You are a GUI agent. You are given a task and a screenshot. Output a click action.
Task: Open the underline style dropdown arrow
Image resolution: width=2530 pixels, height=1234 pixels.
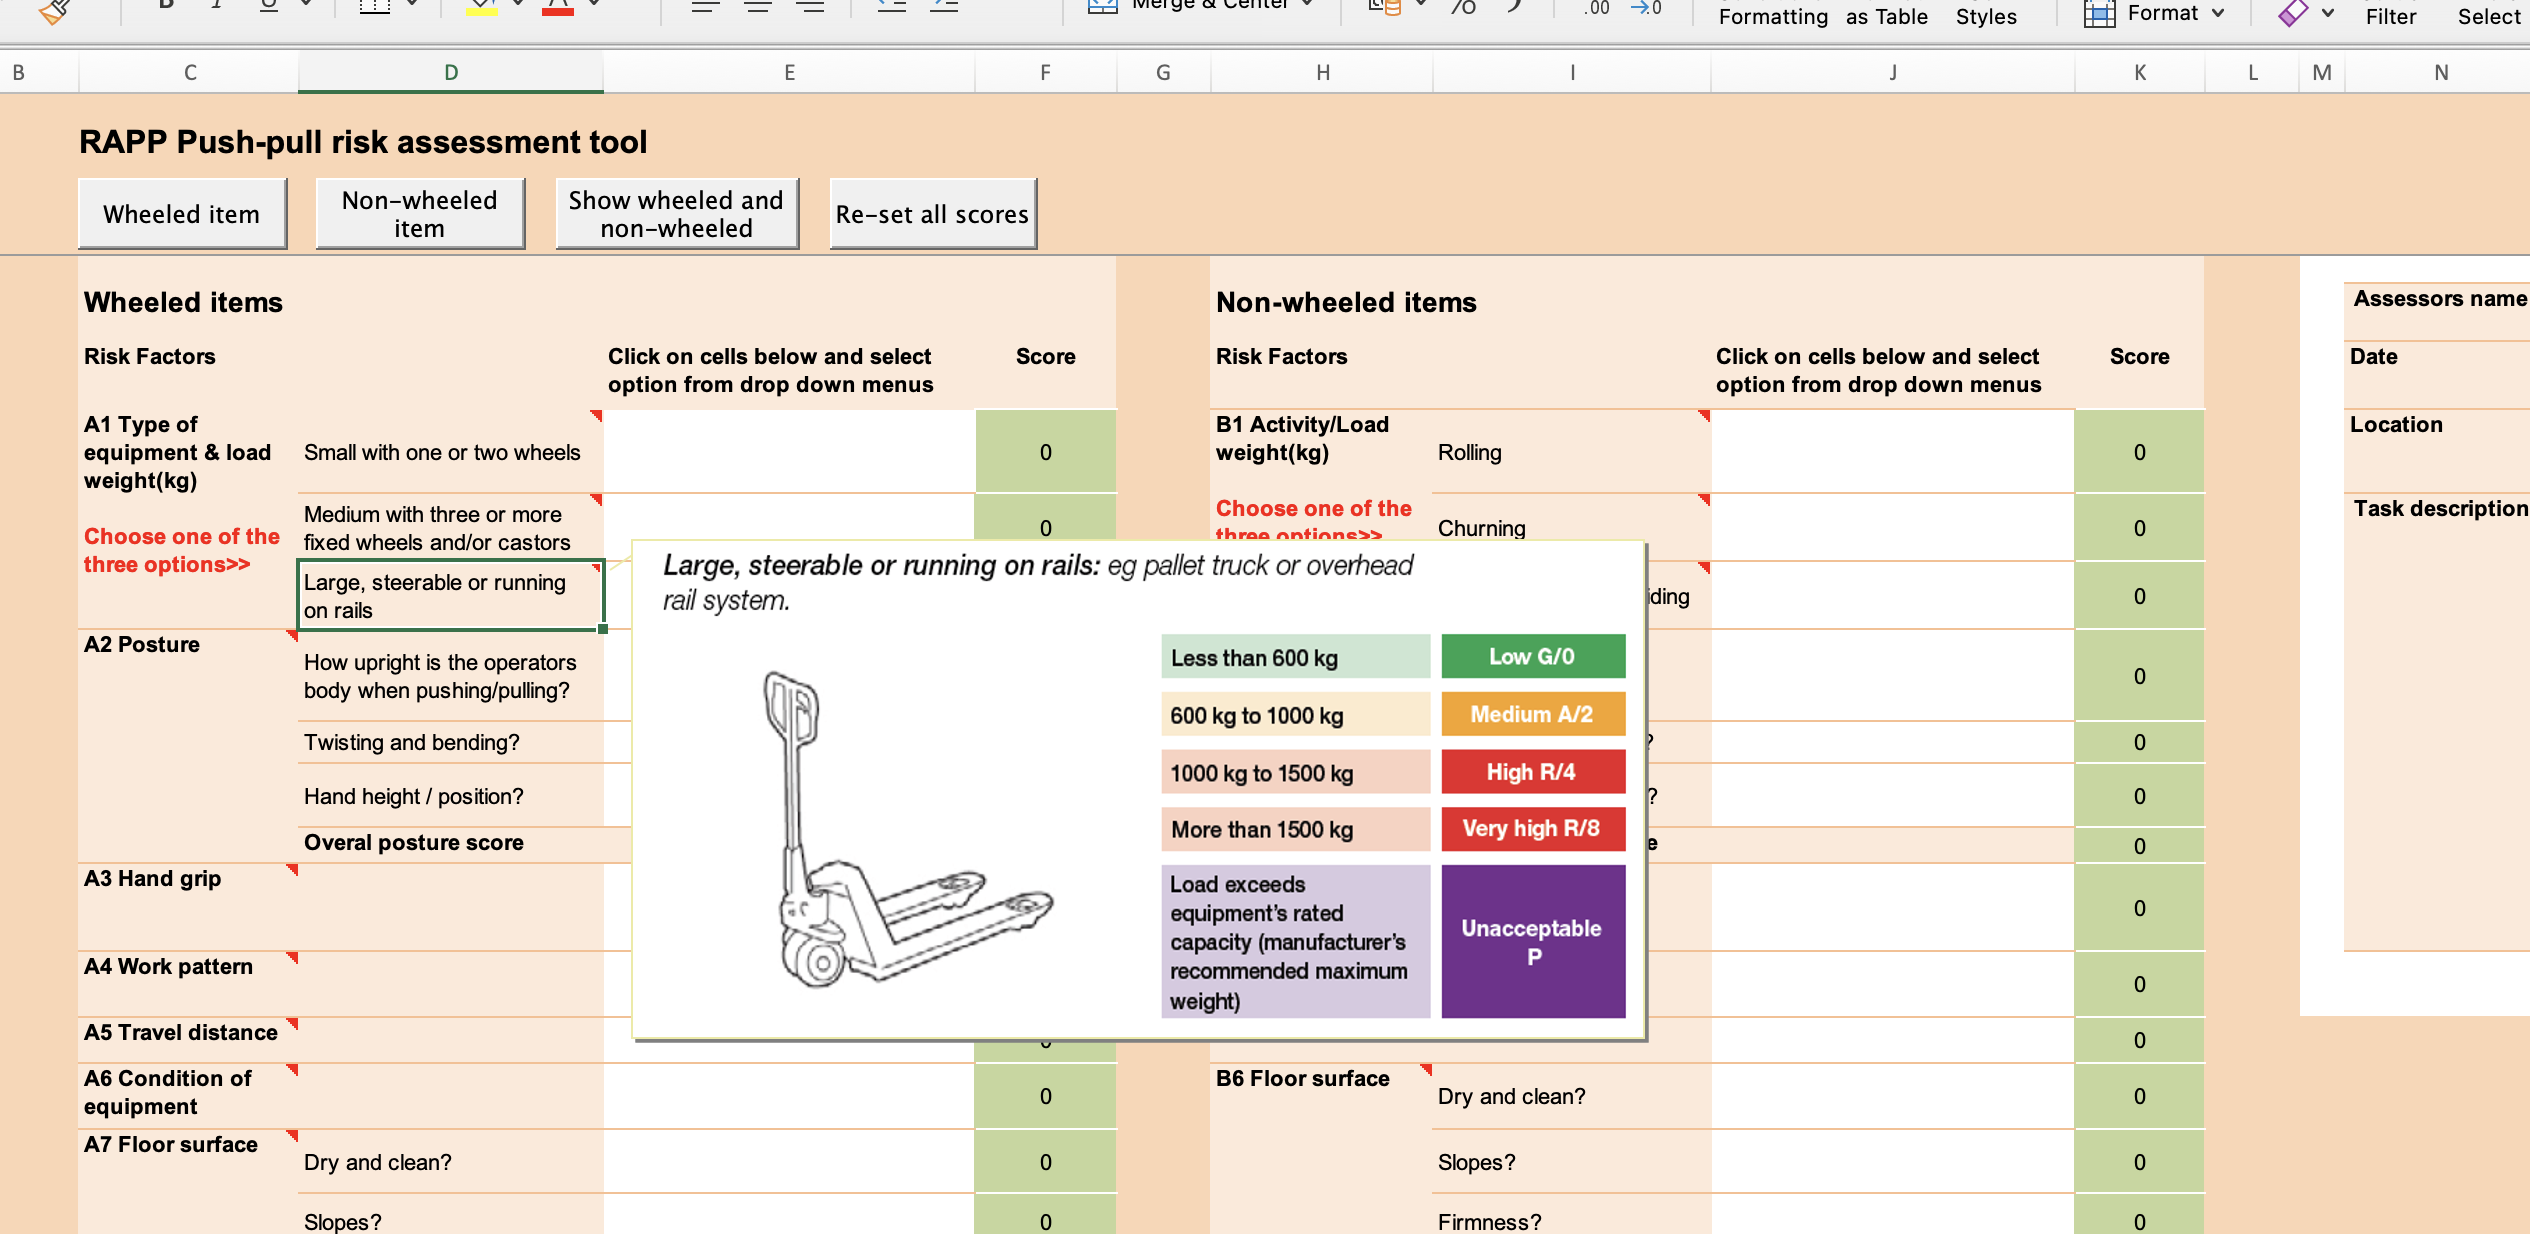pyautogui.click(x=306, y=4)
